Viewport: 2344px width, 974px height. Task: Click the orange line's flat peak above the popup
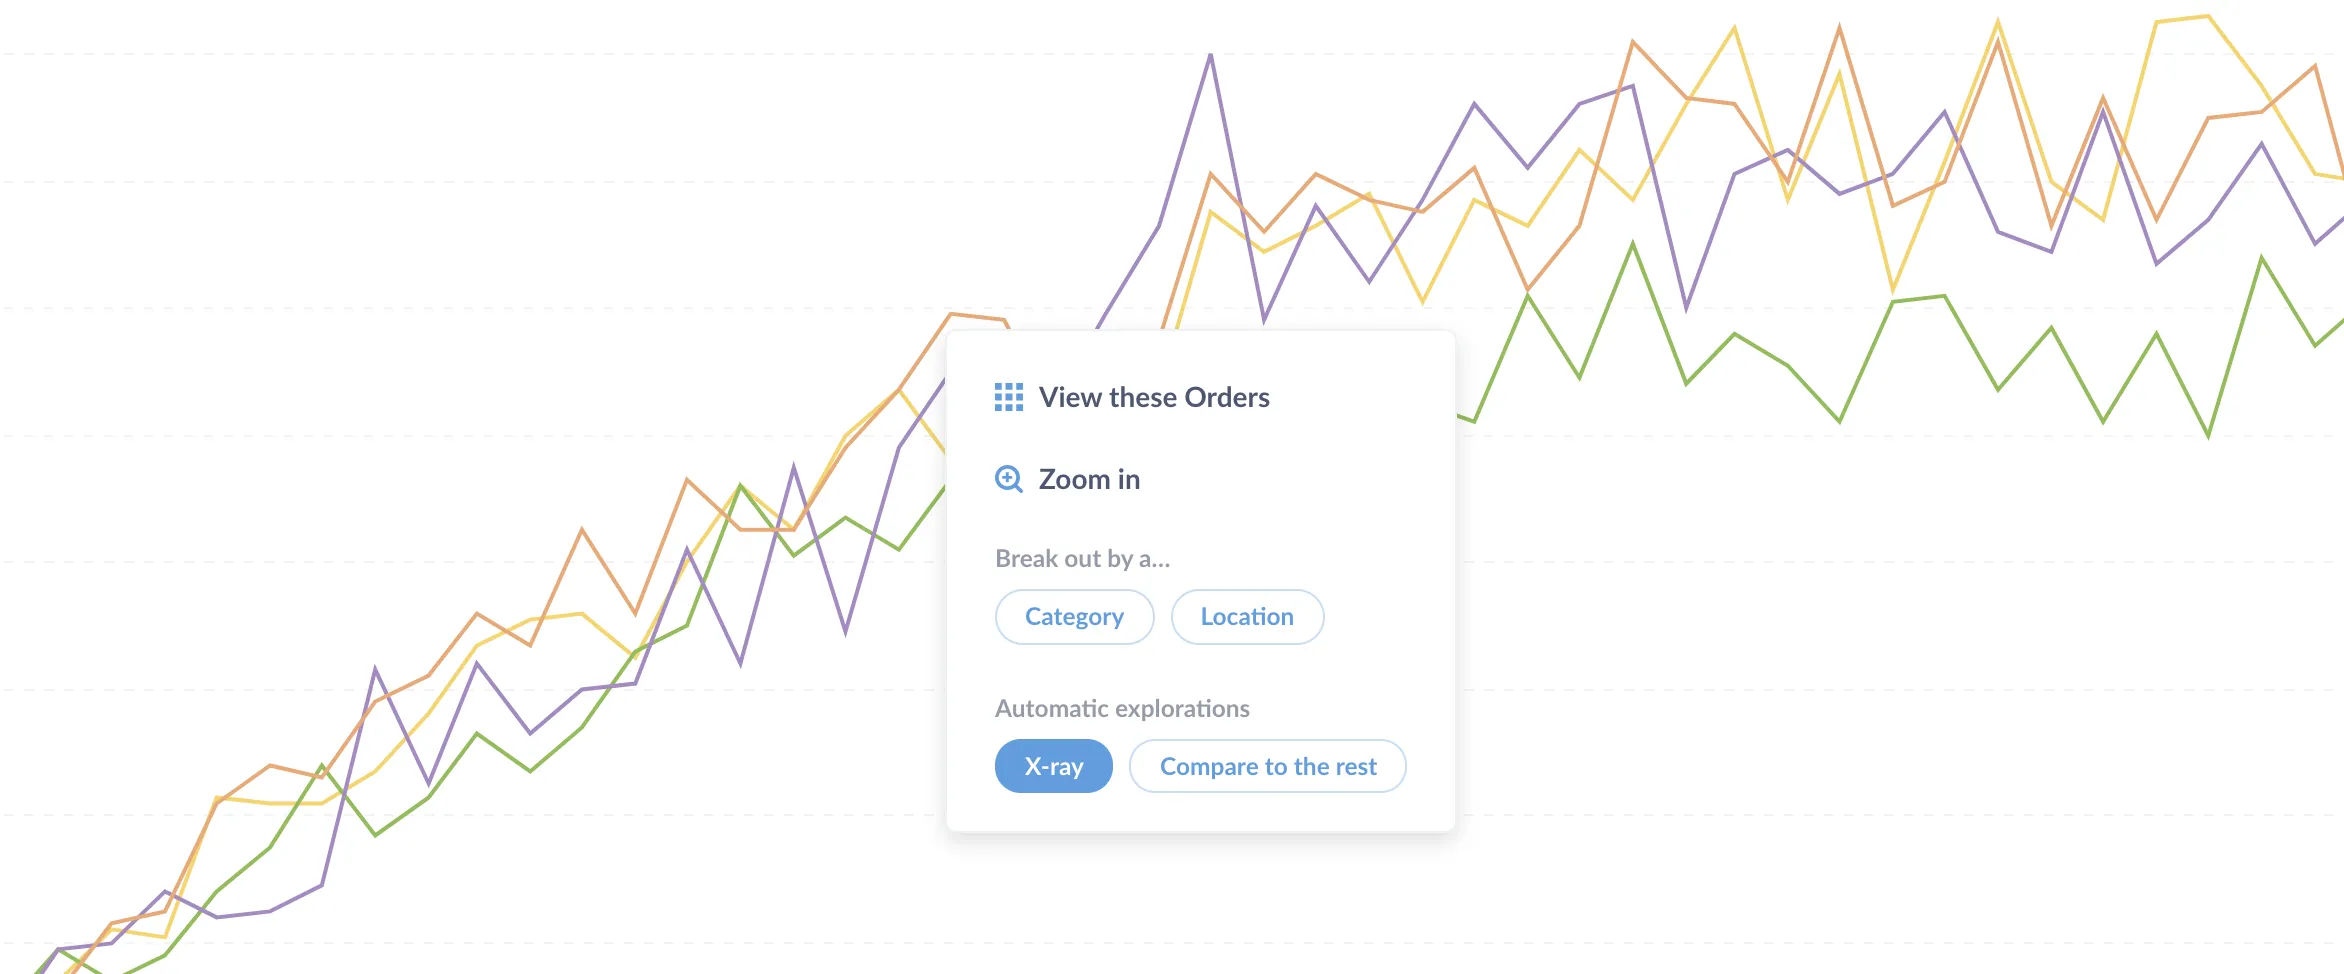point(976,316)
